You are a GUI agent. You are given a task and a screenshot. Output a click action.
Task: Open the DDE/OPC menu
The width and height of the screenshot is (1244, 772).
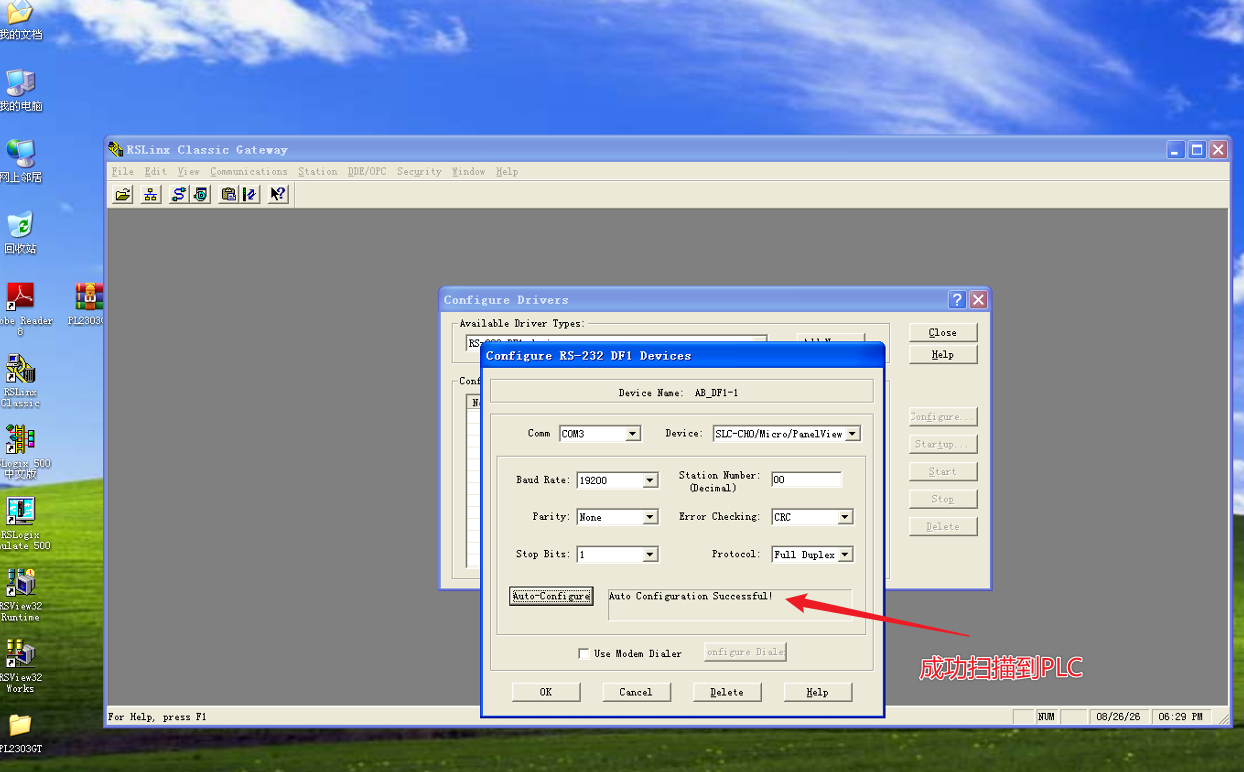click(367, 172)
